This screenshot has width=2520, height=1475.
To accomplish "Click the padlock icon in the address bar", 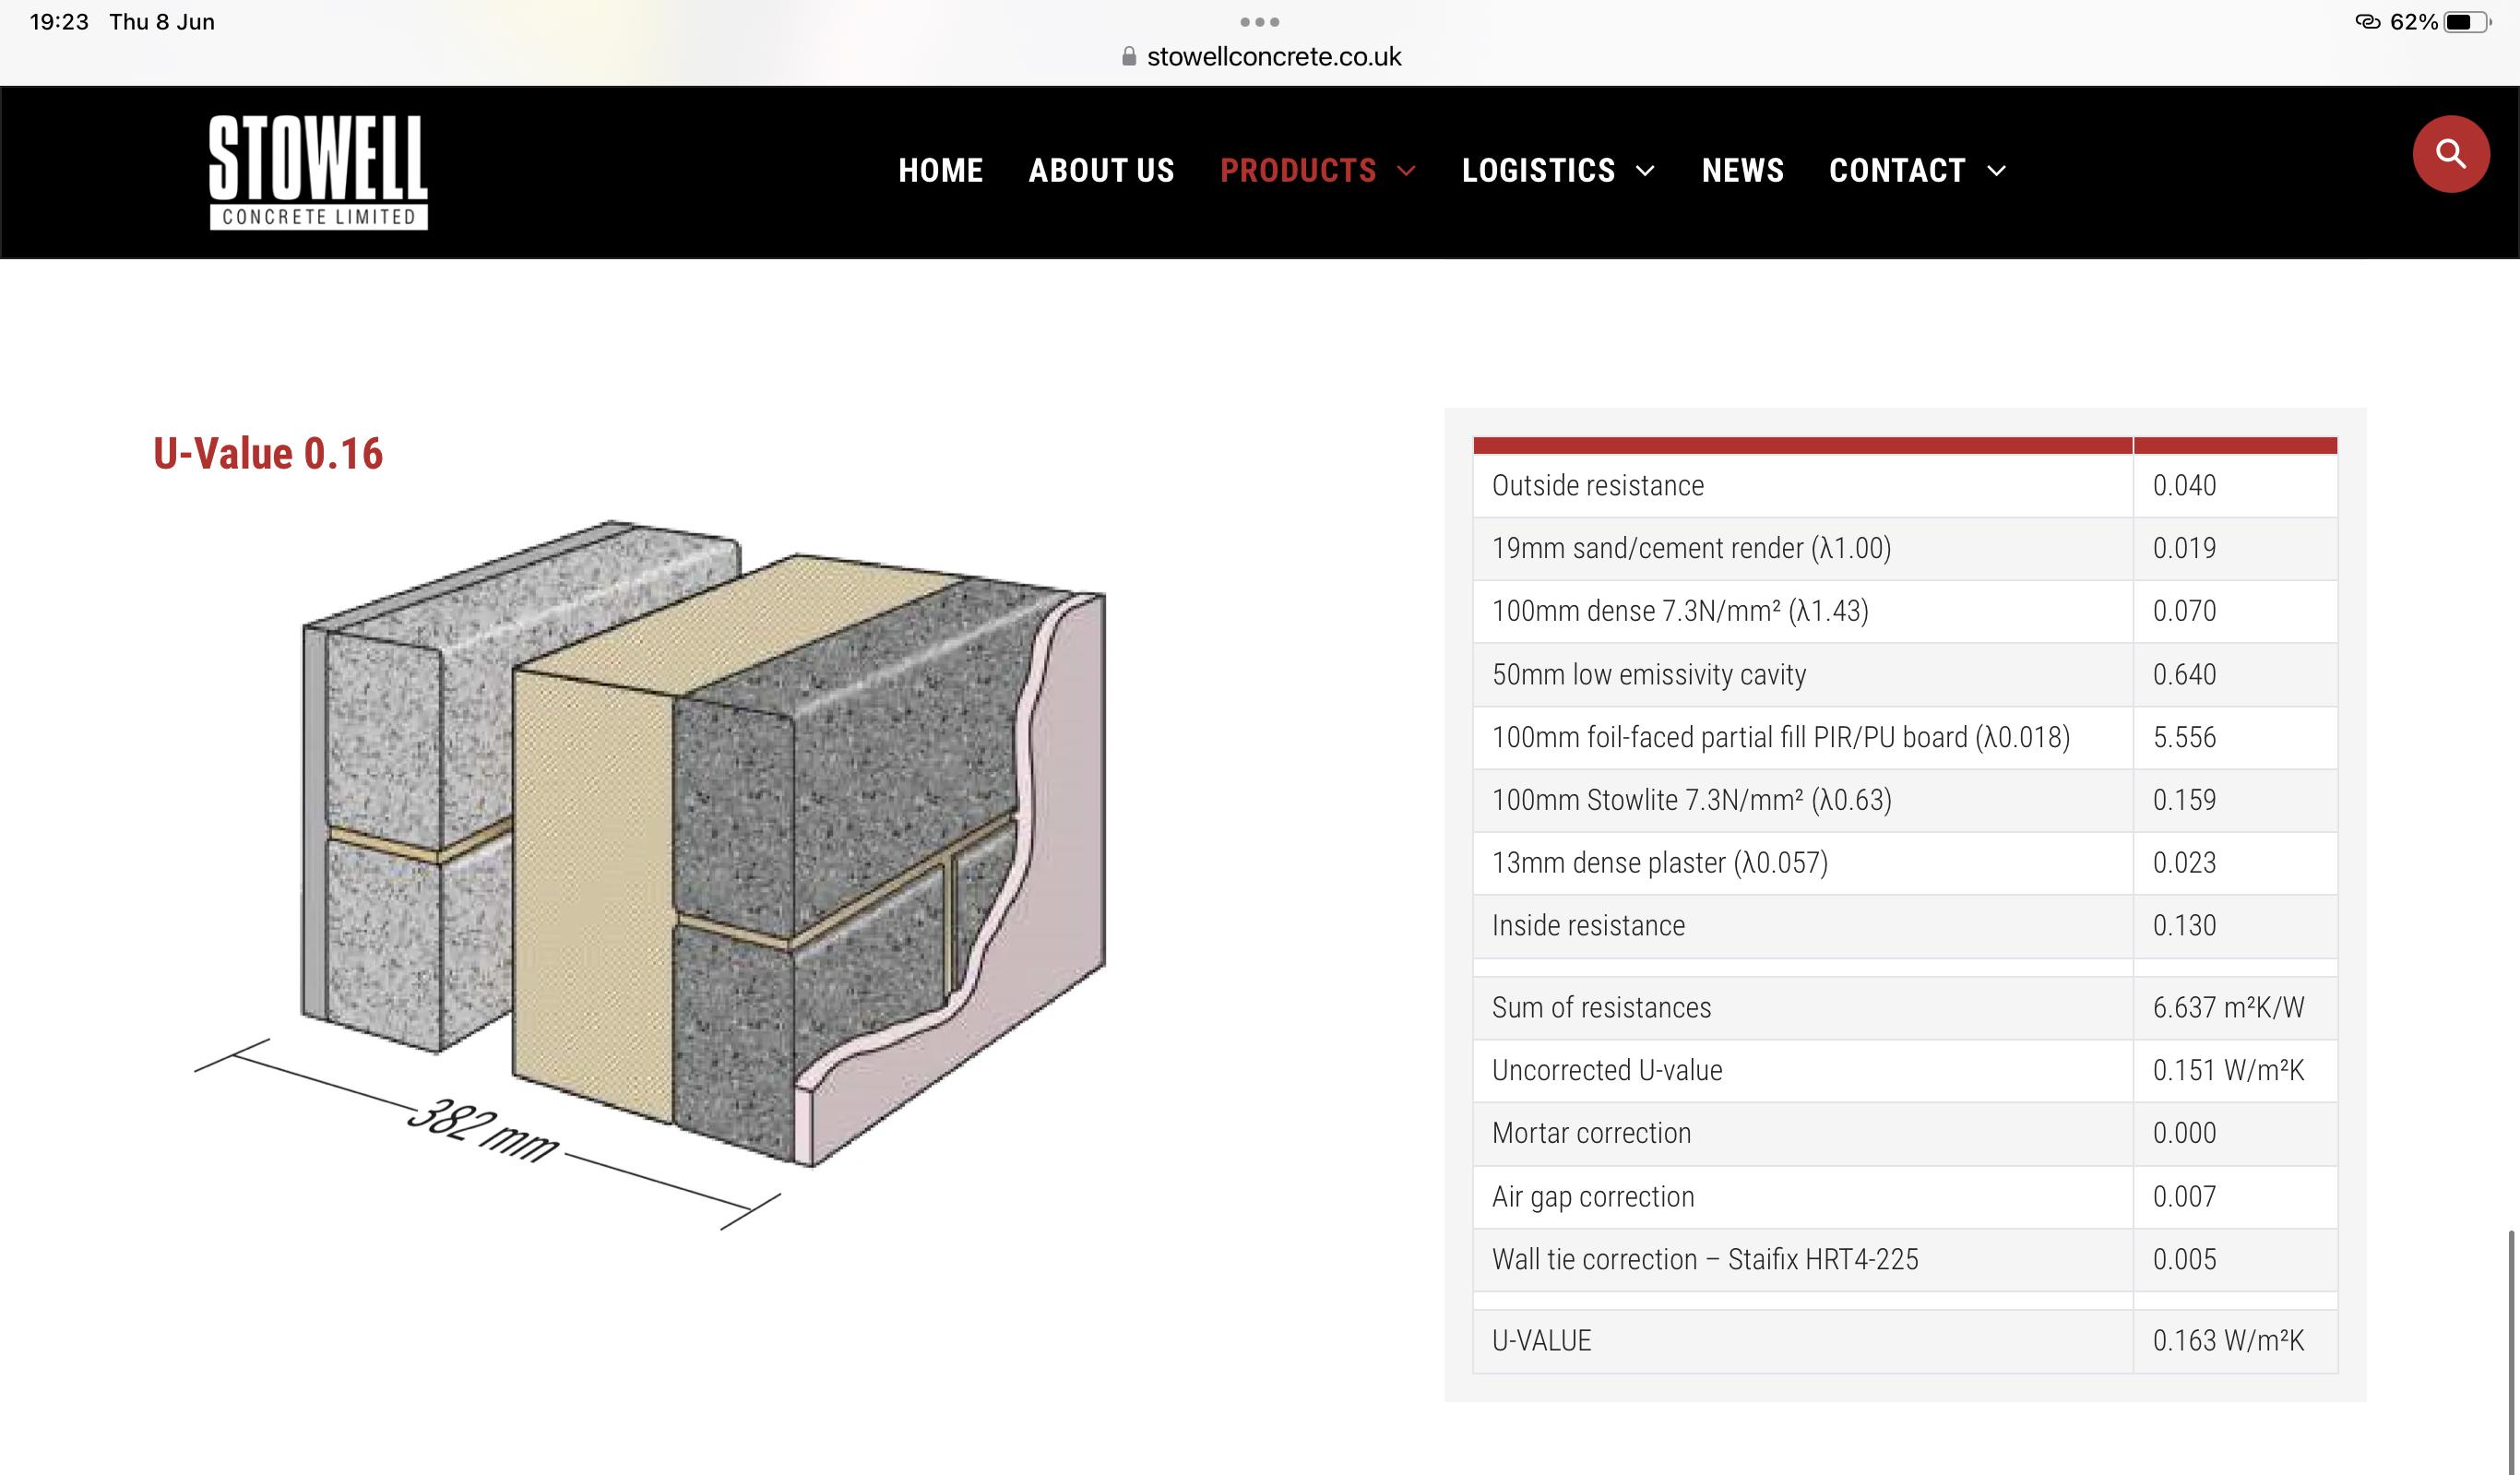I will coord(1130,57).
